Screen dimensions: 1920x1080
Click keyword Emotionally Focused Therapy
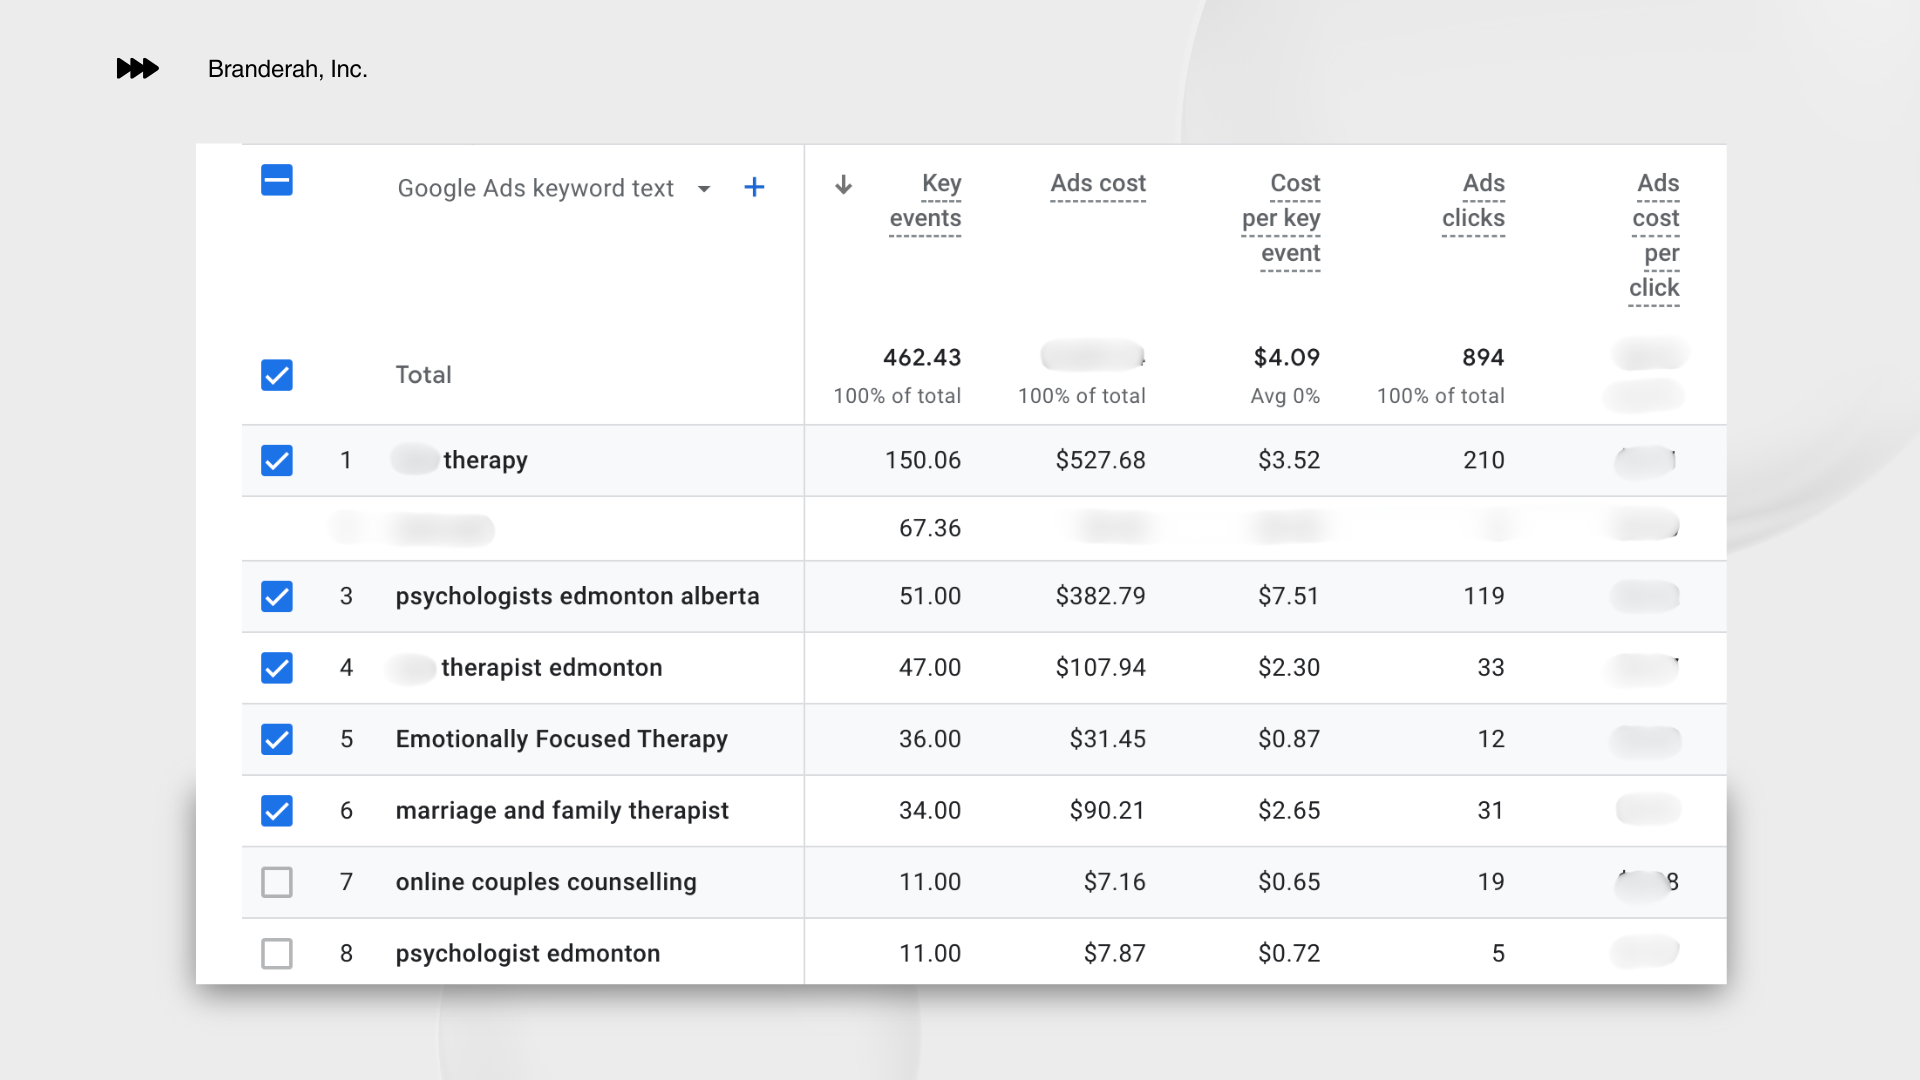click(561, 739)
